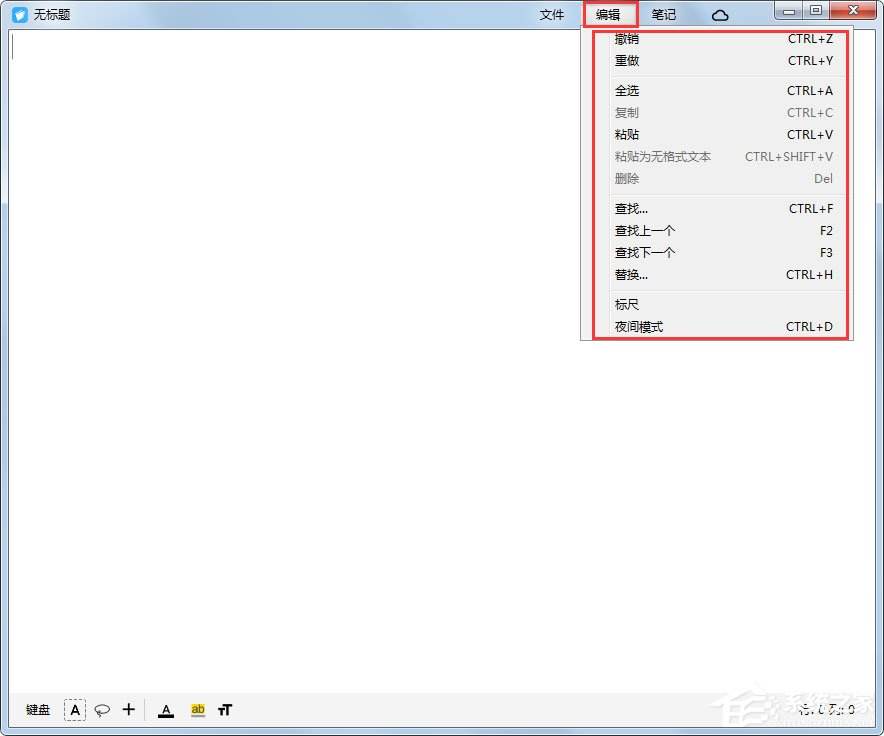Click the plus add icon
This screenshot has height=736, width=884.
[x=128, y=709]
